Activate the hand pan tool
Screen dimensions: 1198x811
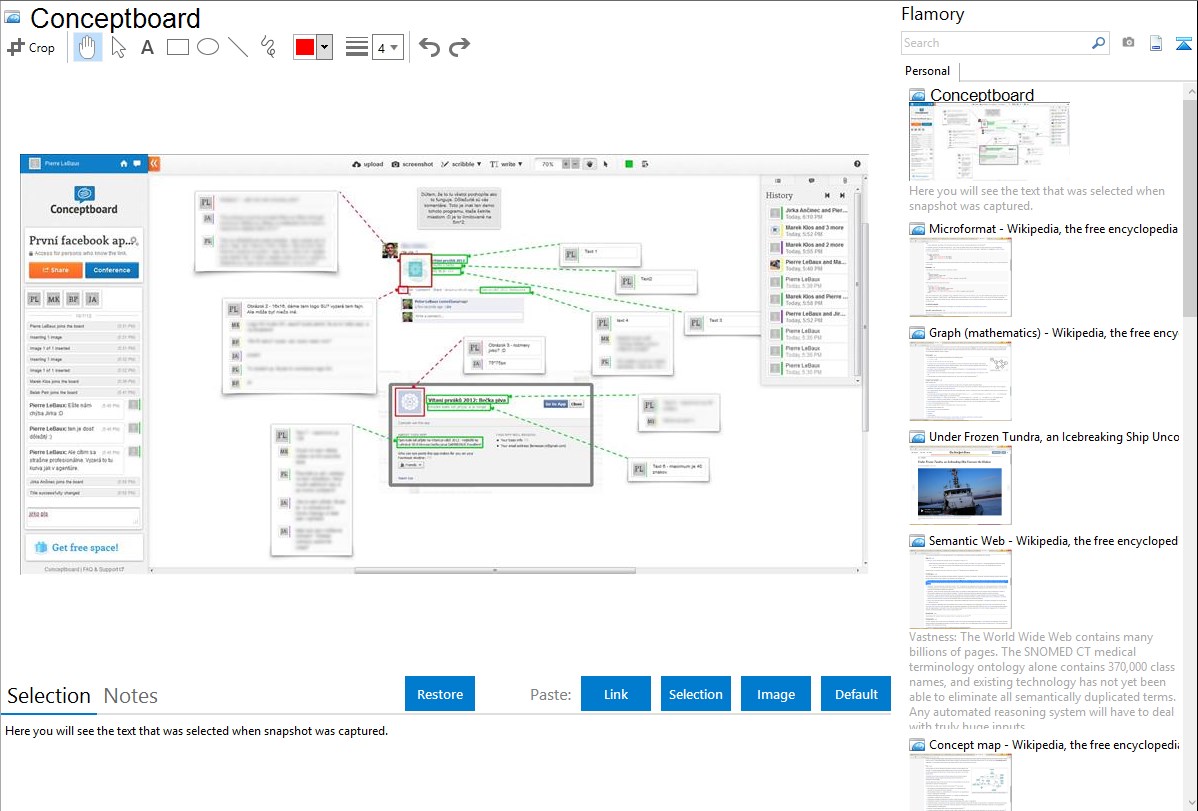pyautogui.click(x=87, y=47)
